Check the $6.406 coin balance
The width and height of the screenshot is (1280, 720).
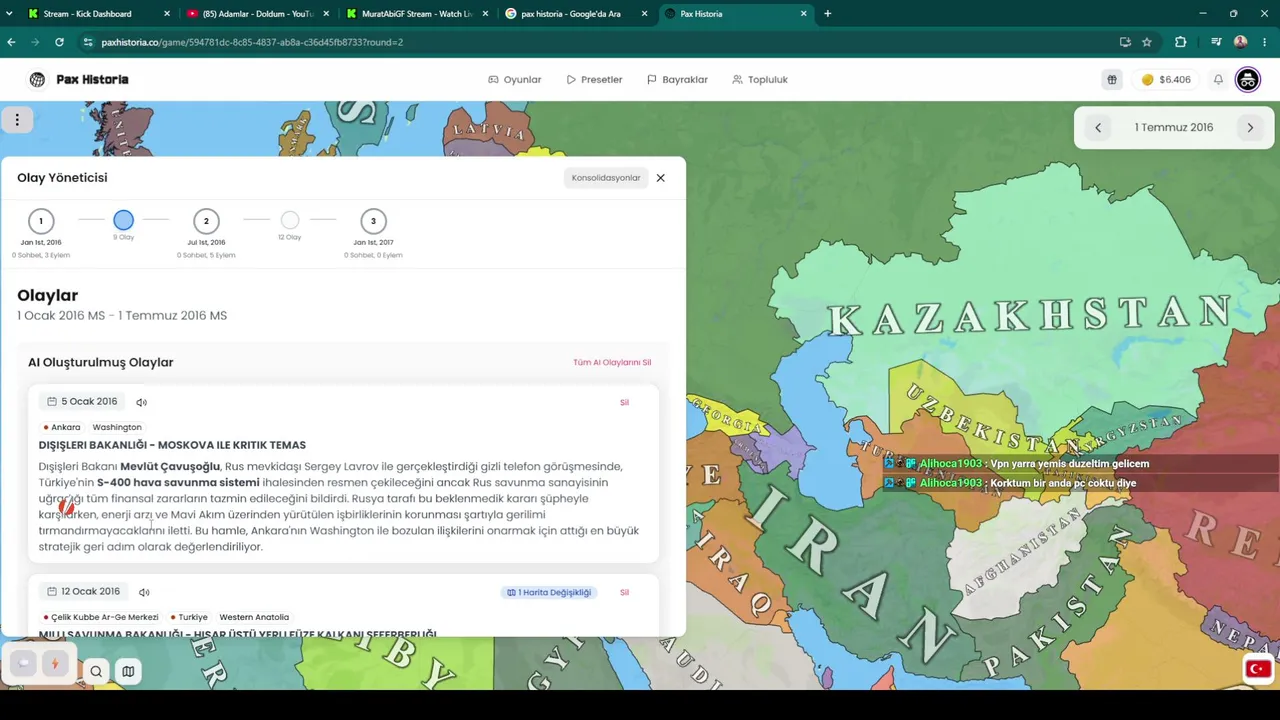[x=1166, y=80]
